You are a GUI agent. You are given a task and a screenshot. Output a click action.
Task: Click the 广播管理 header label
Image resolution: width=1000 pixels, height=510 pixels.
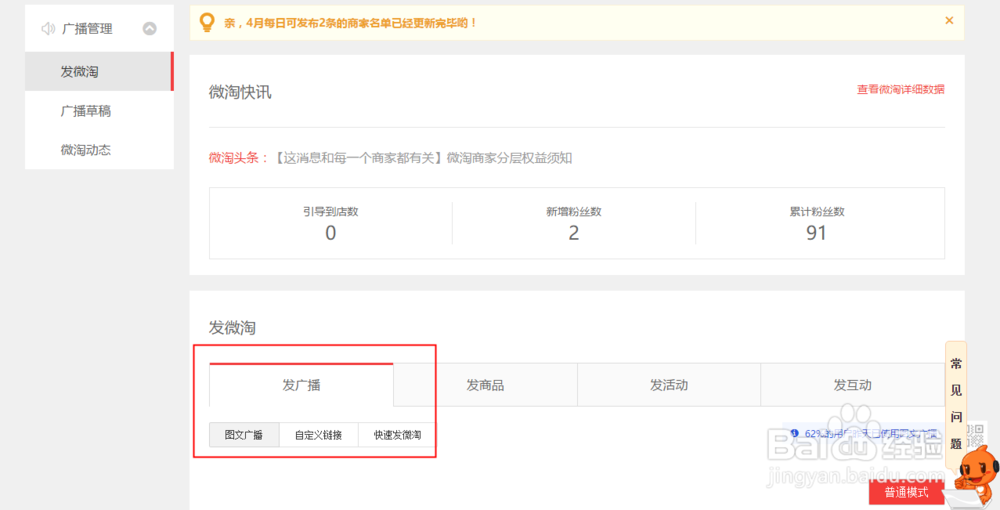point(87,29)
